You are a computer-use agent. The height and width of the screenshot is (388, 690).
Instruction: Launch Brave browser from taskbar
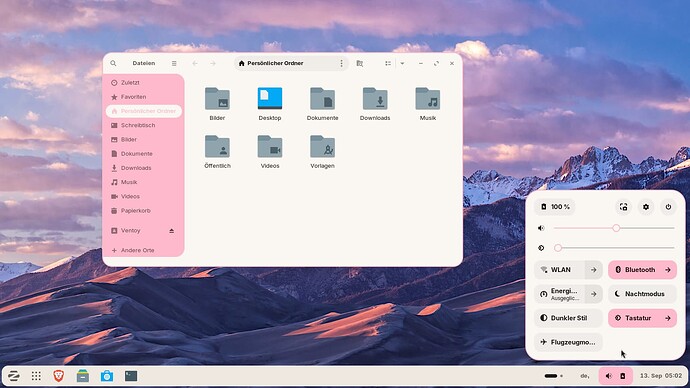[x=59, y=376]
